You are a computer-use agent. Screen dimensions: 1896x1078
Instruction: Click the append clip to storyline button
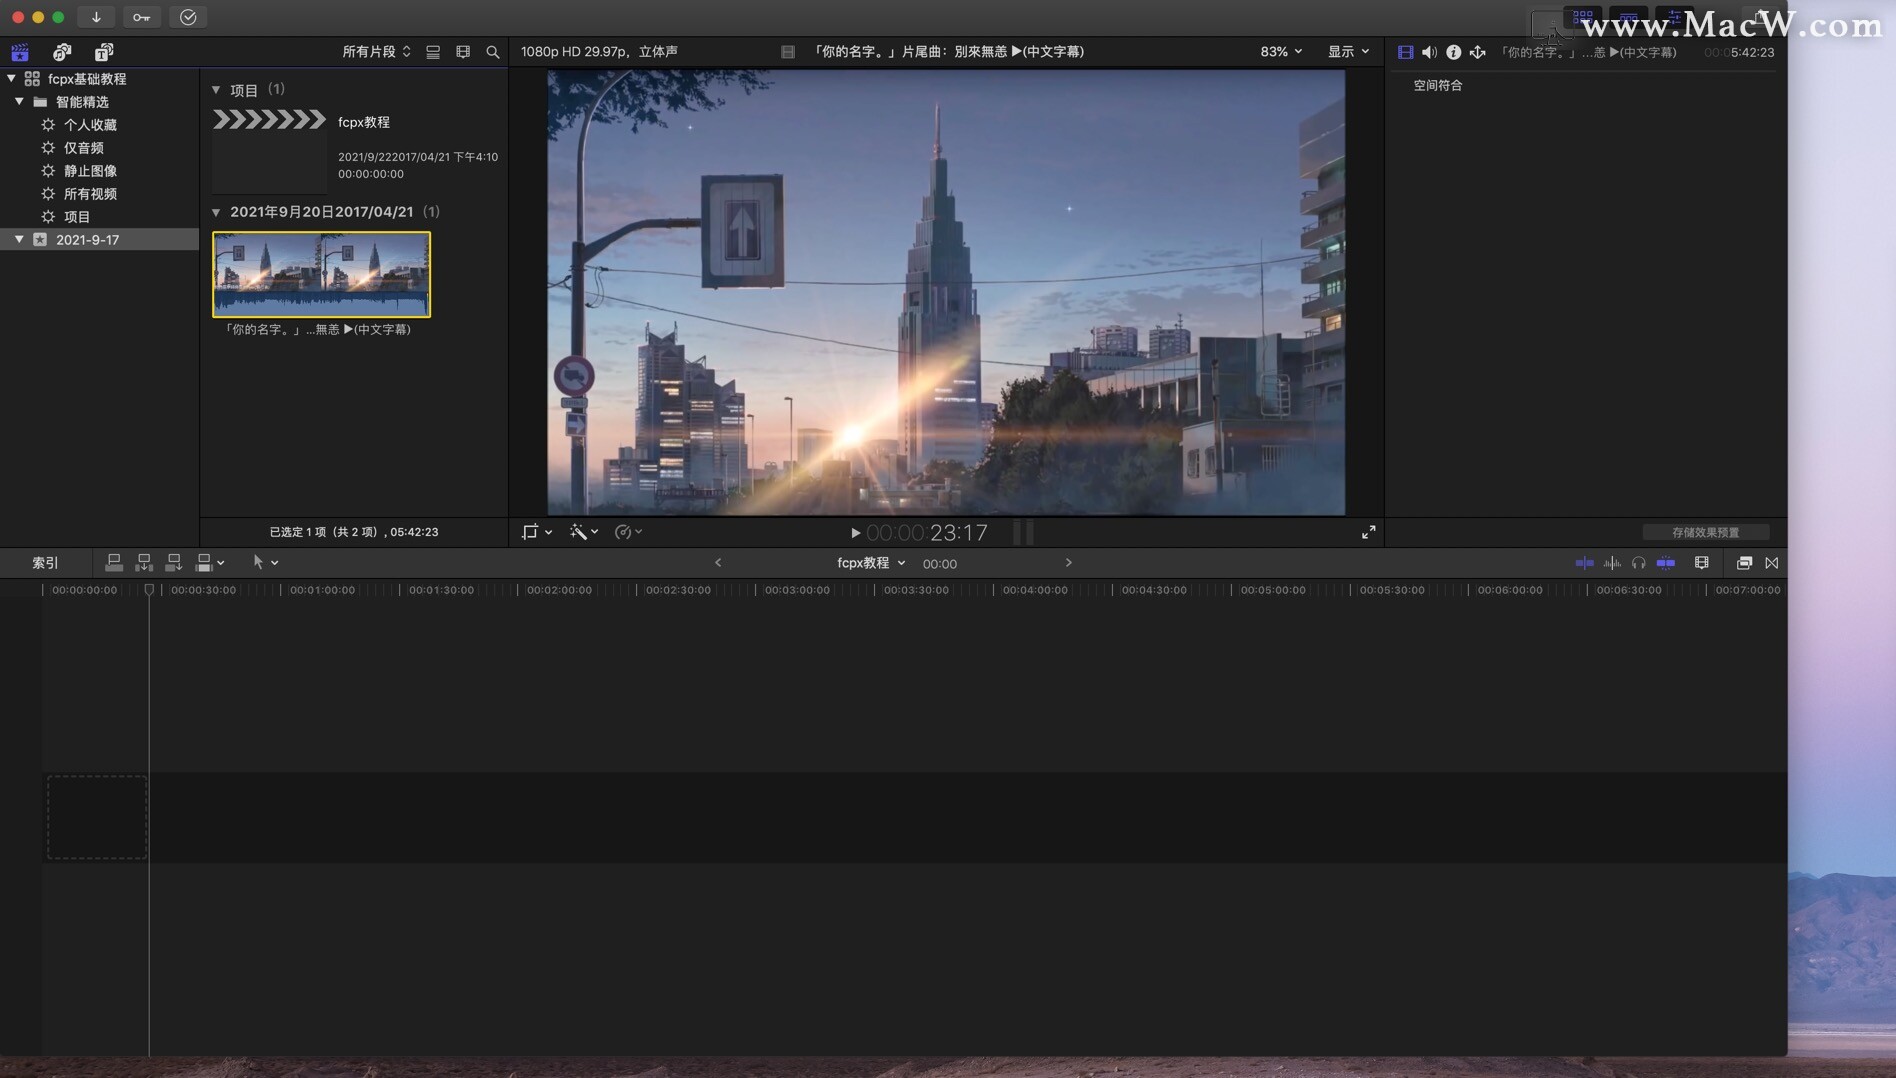pyautogui.click(x=174, y=563)
